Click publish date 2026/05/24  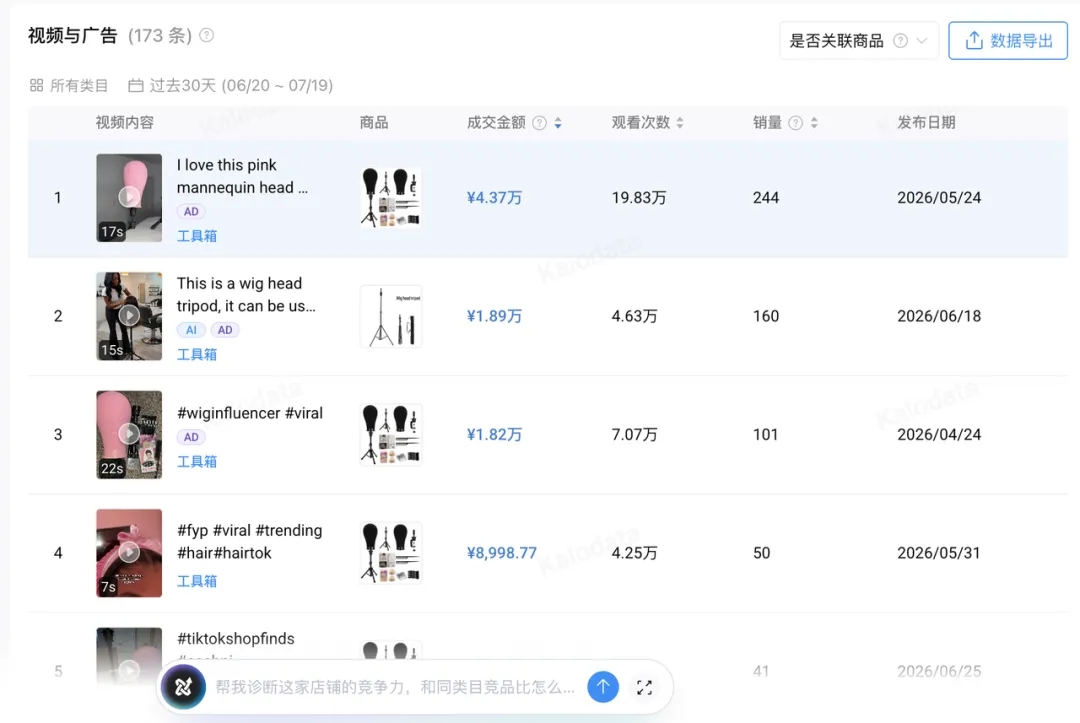click(939, 198)
